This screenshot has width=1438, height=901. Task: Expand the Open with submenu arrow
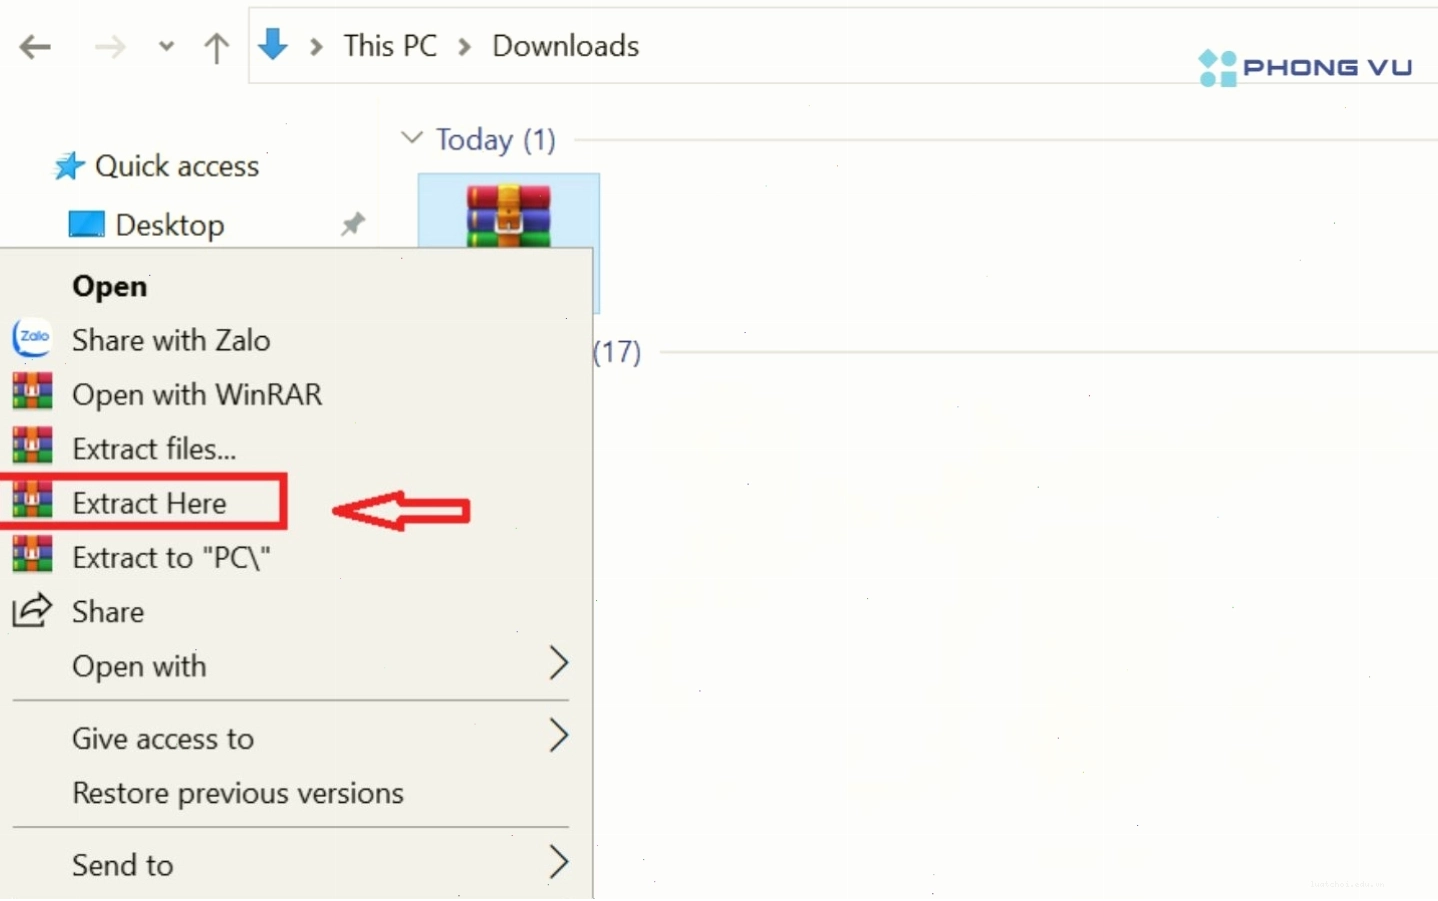point(559,662)
